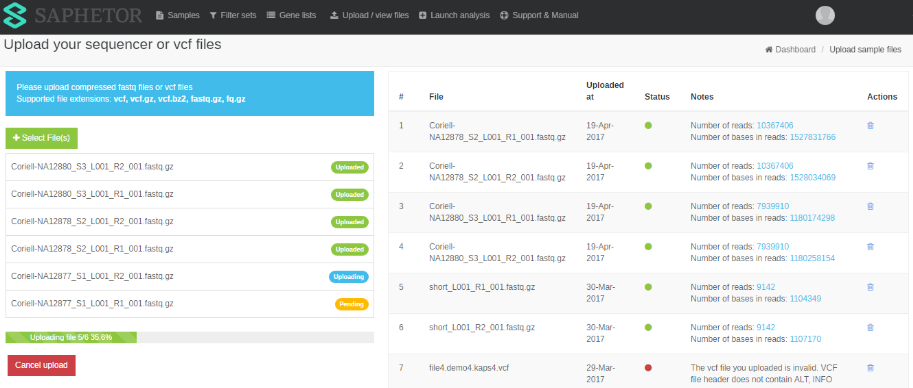
Task: Click short_L001_R2_001.fastq.gz file name in table
Action: click(x=482, y=327)
